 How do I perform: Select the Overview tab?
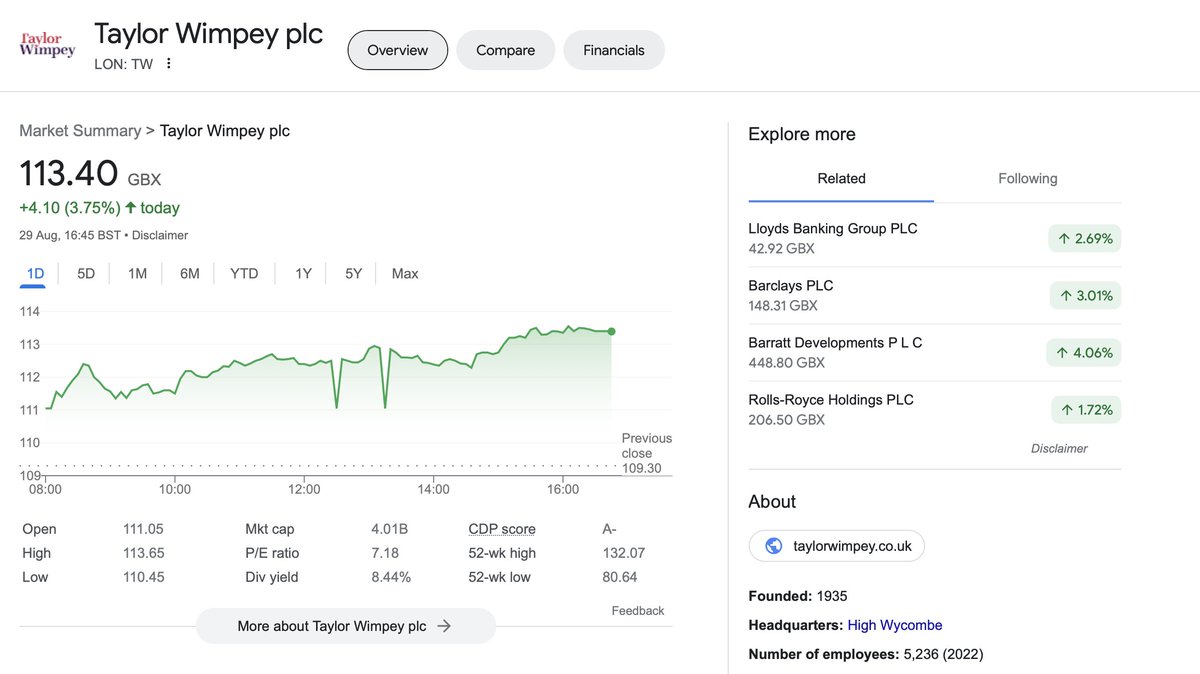(x=397, y=50)
